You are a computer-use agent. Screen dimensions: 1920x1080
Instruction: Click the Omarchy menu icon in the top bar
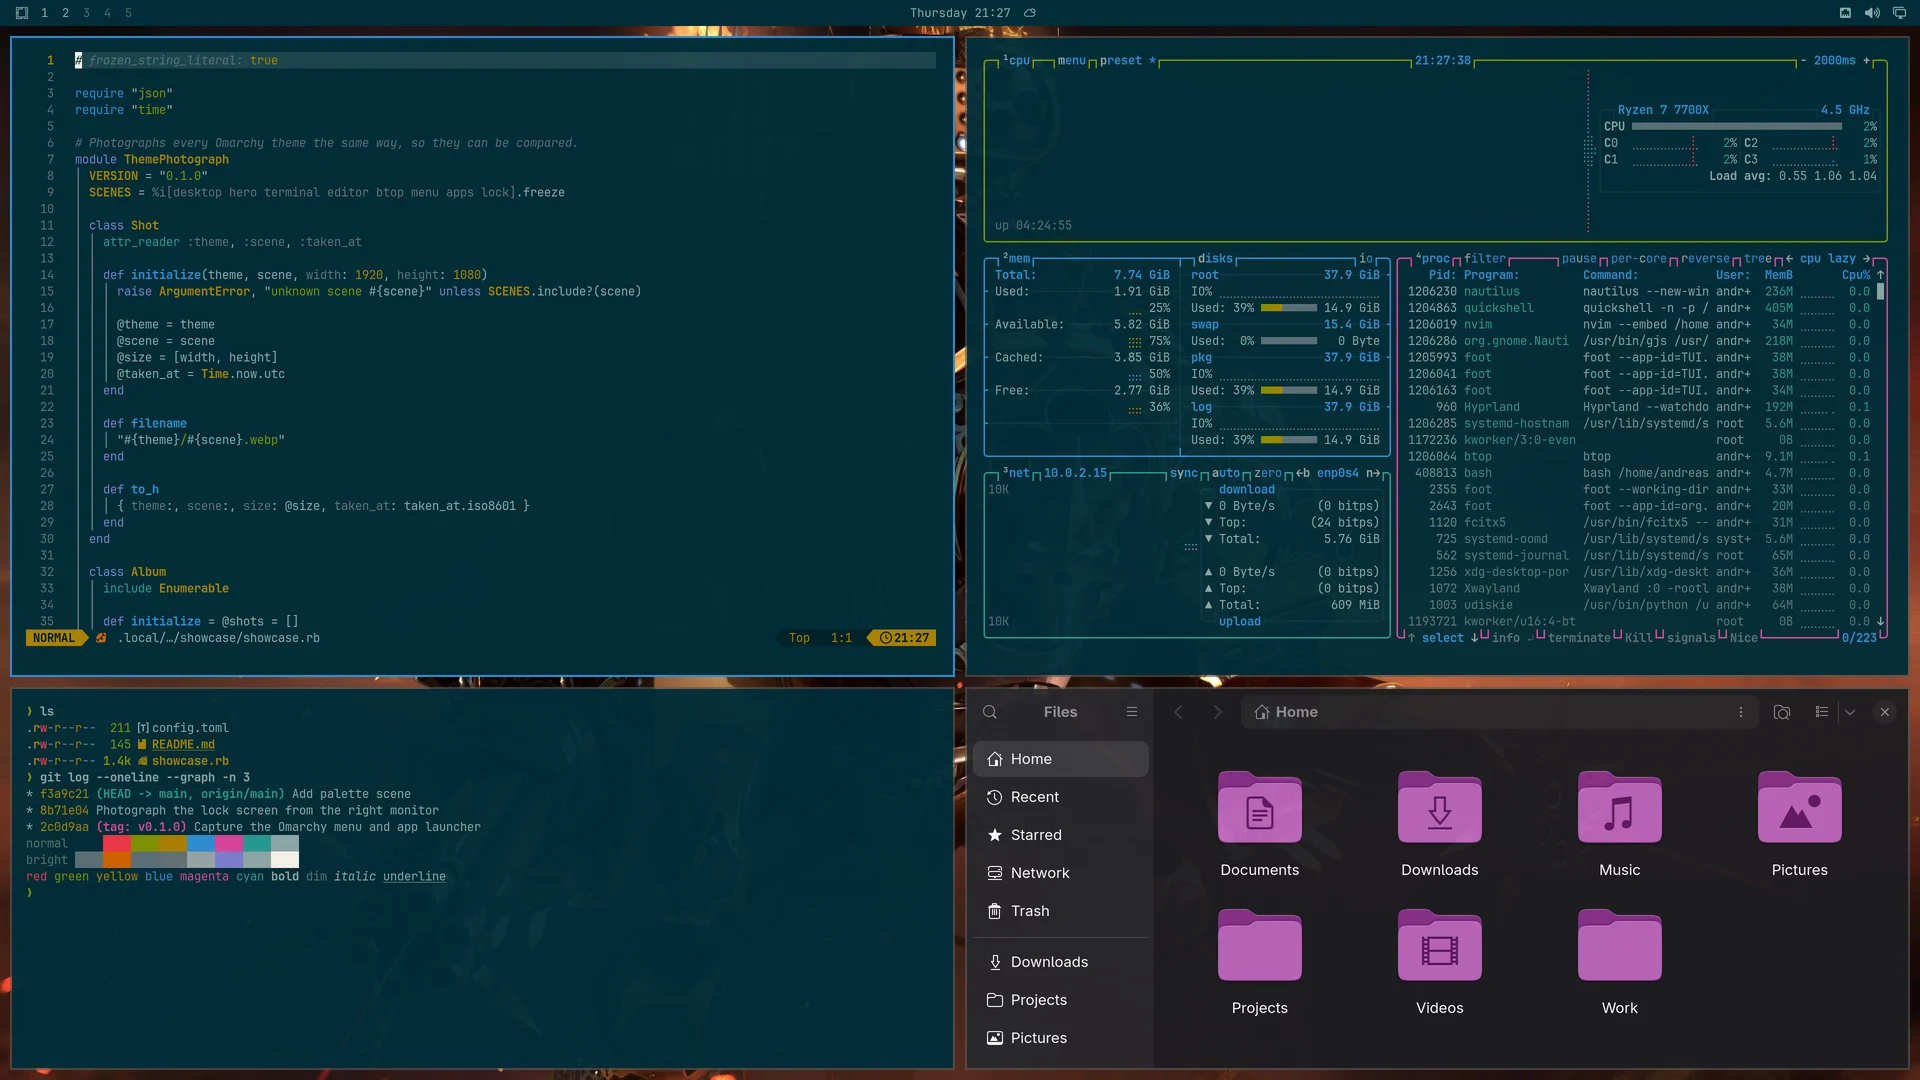coord(22,13)
